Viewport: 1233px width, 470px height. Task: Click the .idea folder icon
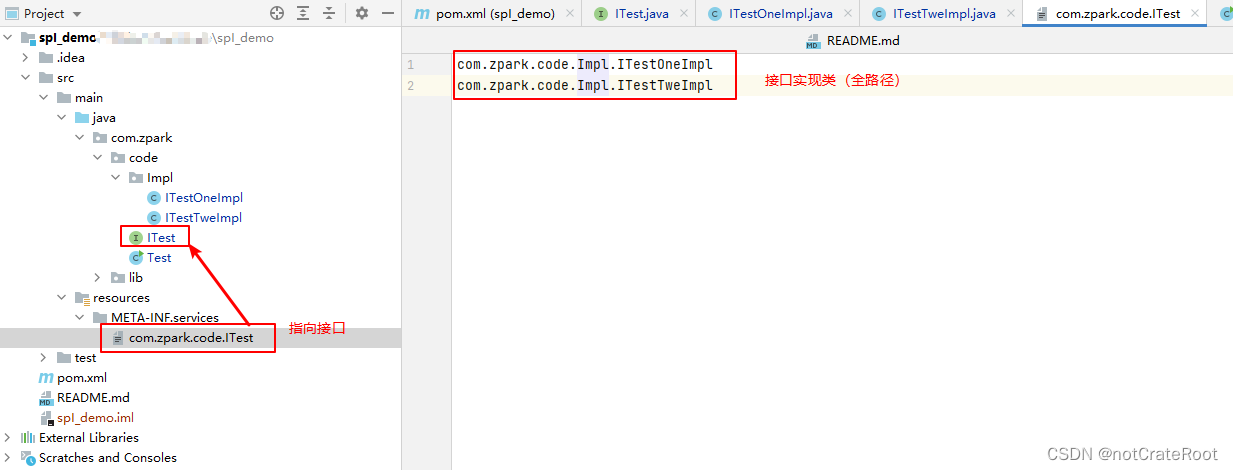click(45, 57)
